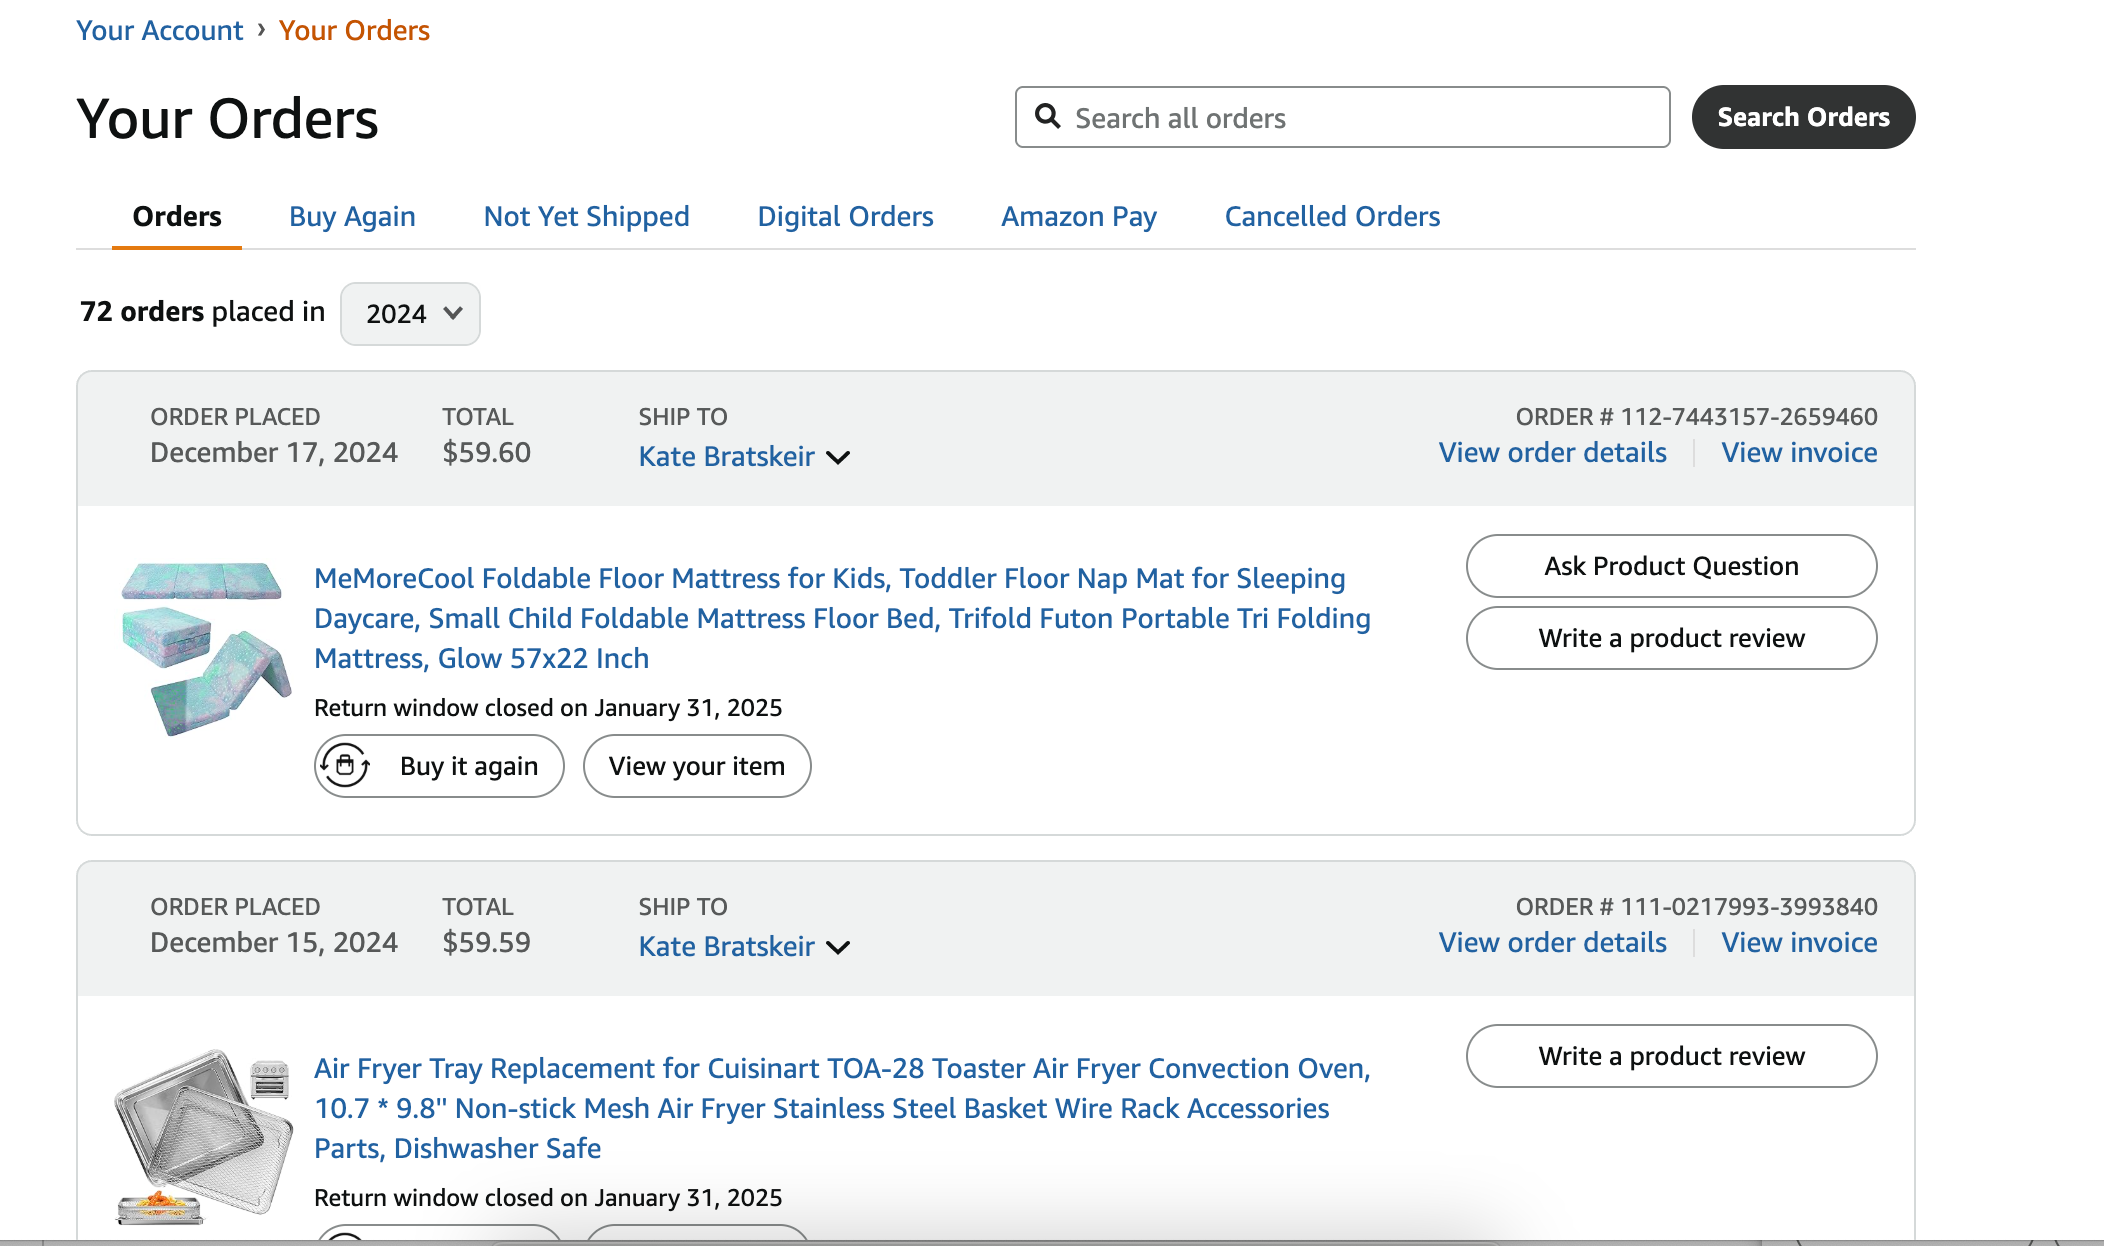Click Your Orders breadcrumb link
The image size is (2104, 1246).
(x=354, y=30)
